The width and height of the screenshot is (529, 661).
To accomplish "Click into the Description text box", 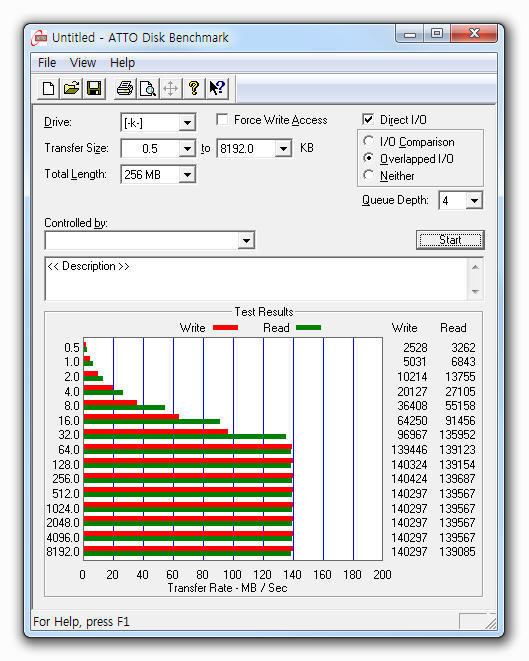I will [x=256, y=279].
